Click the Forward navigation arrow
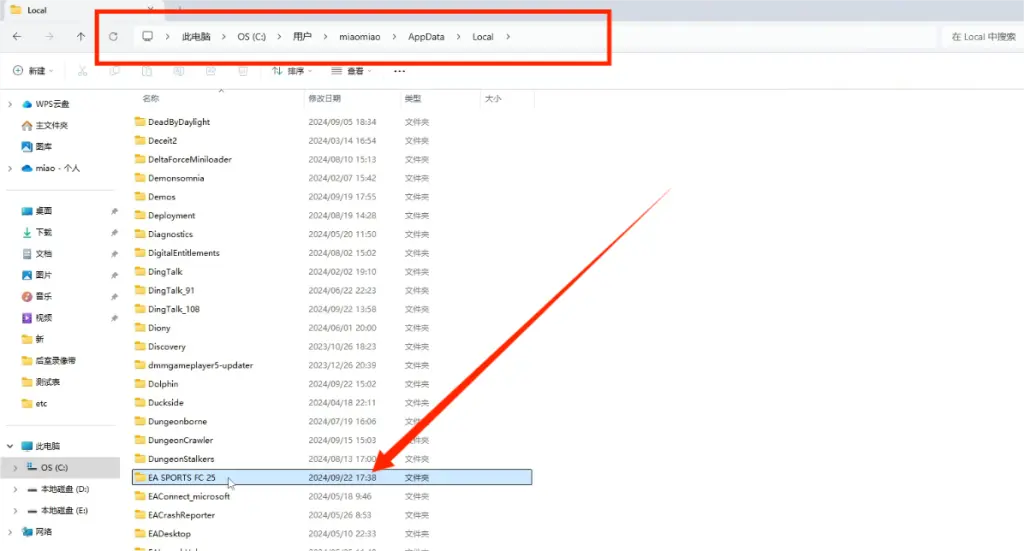 pos(50,37)
